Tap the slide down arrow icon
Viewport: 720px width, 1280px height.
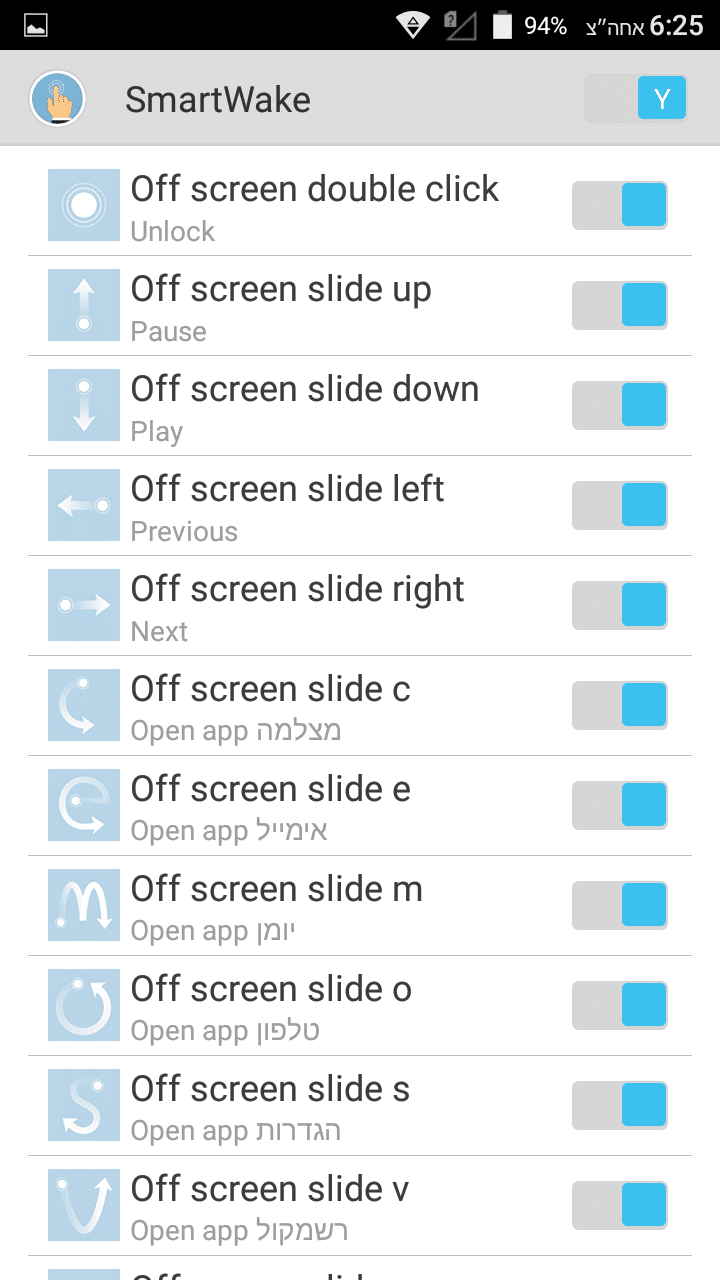(x=84, y=406)
